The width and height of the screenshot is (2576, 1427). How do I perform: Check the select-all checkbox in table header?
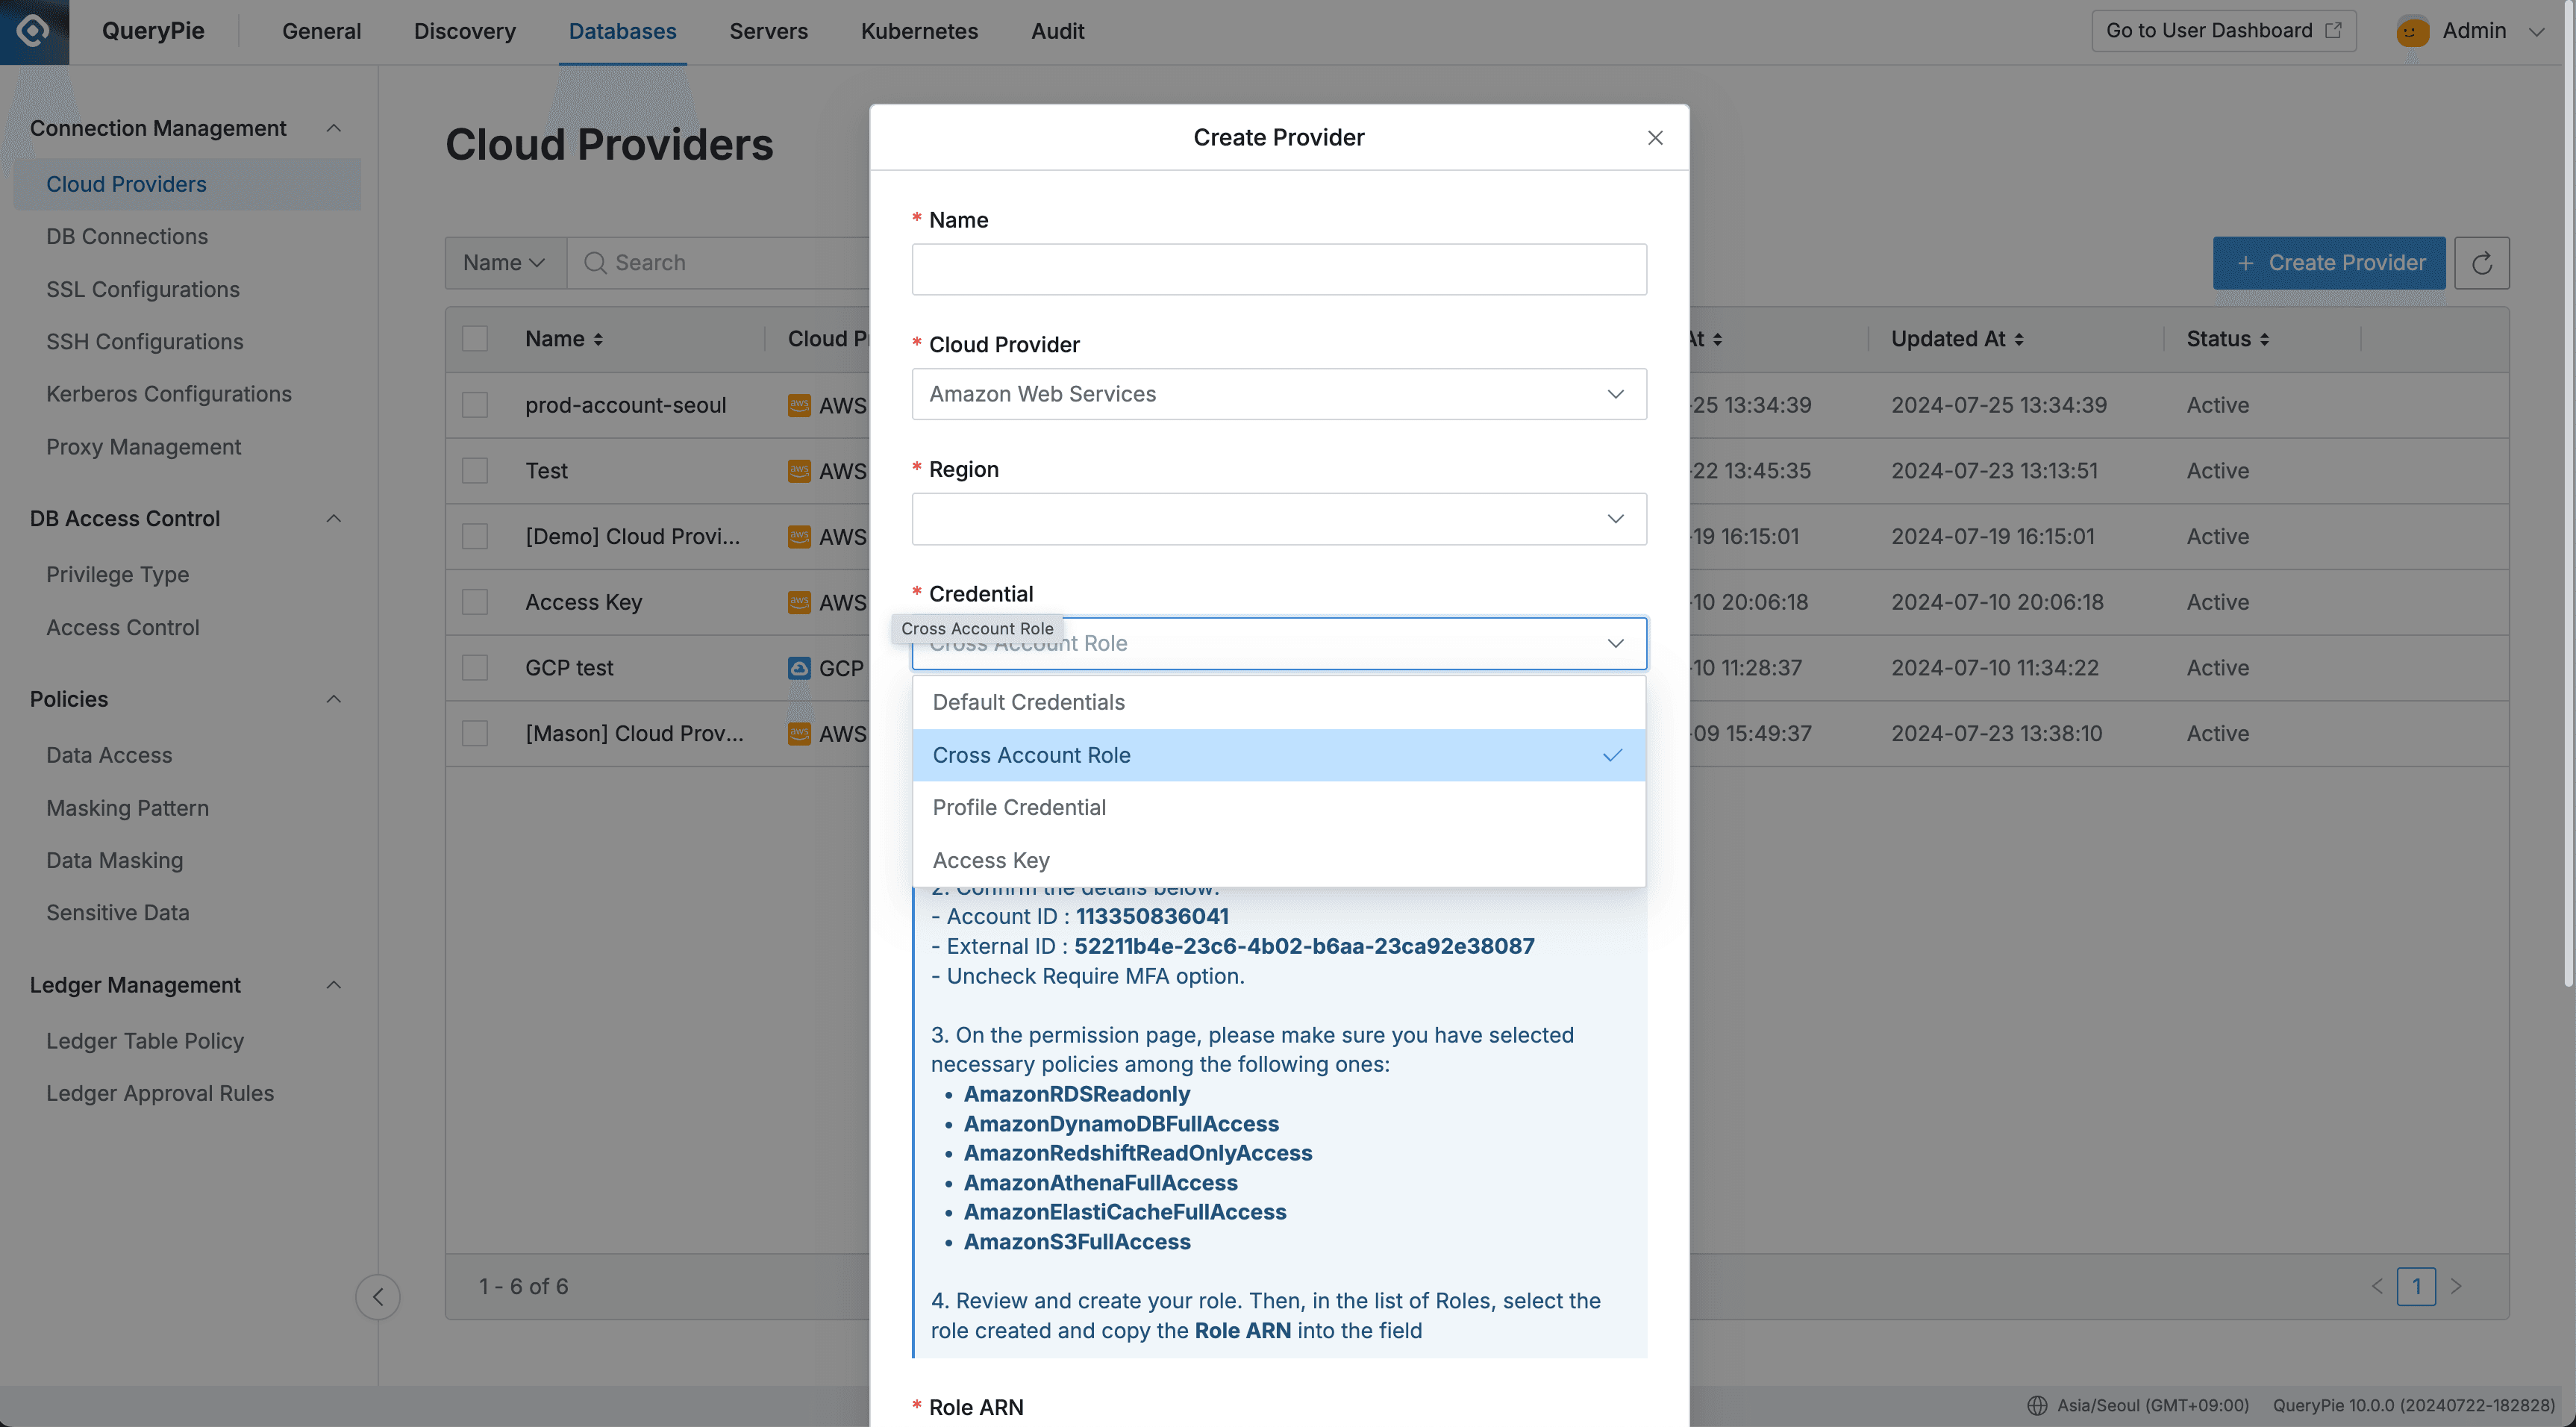(x=475, y=338)
